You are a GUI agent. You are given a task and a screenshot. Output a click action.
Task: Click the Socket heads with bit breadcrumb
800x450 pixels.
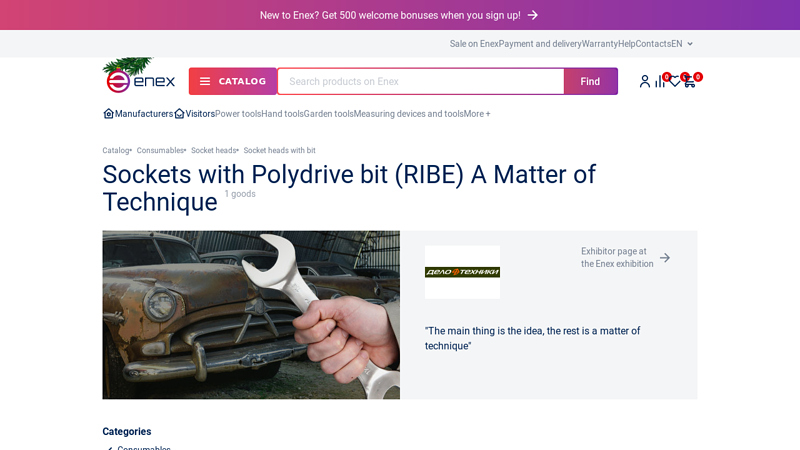280,151
